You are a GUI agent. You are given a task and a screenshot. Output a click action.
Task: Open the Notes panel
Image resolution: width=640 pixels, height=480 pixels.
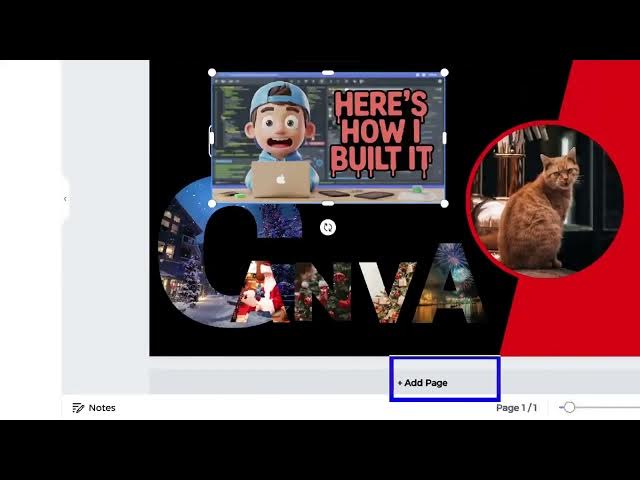click(x=94, y=408)
